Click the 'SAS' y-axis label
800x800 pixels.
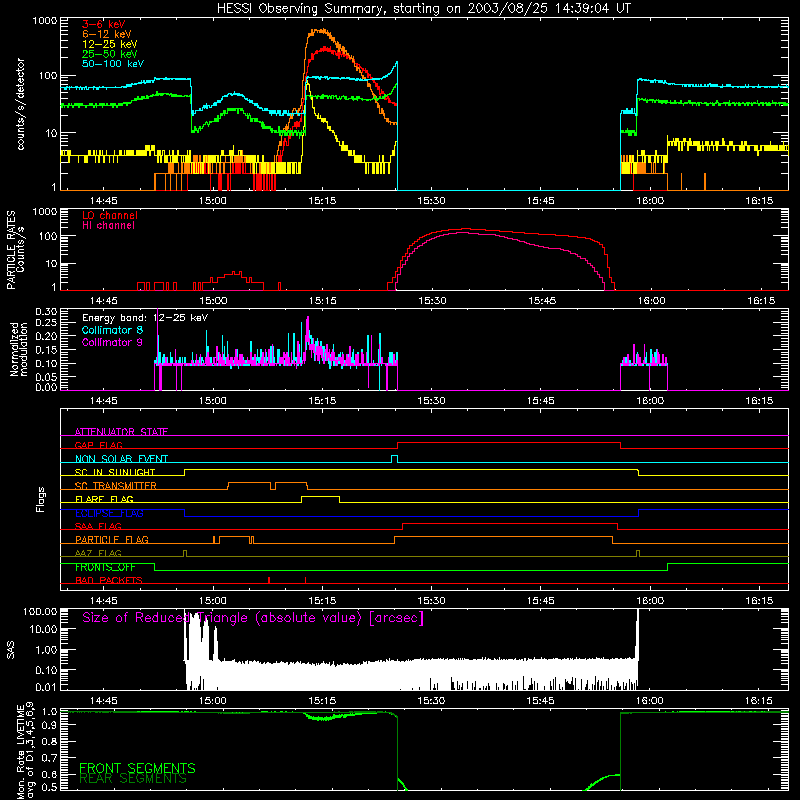coord(11,650)
